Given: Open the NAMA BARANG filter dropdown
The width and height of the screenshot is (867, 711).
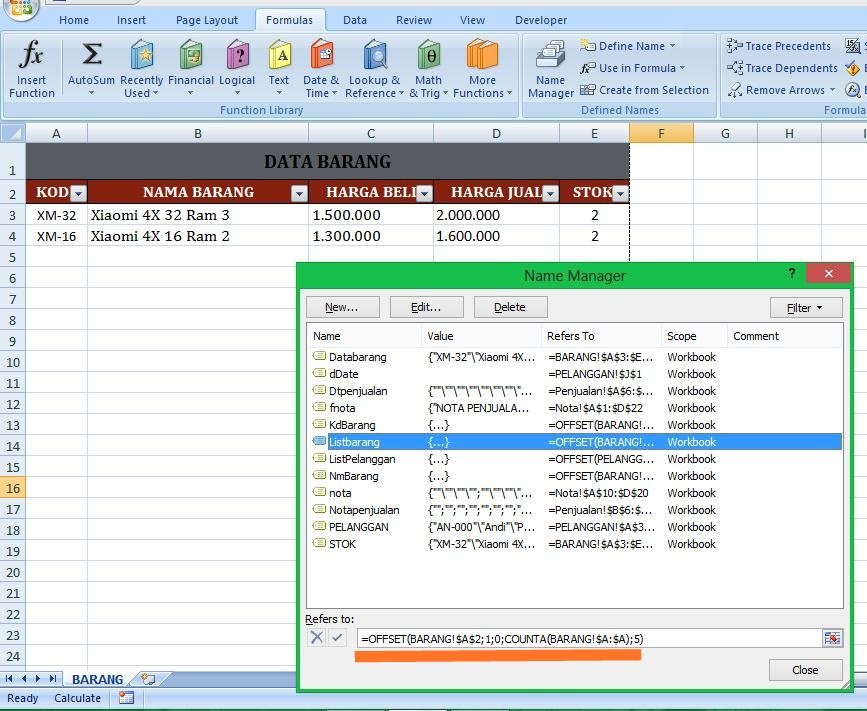Looking at the screenshot, I should tap(299, 192).
